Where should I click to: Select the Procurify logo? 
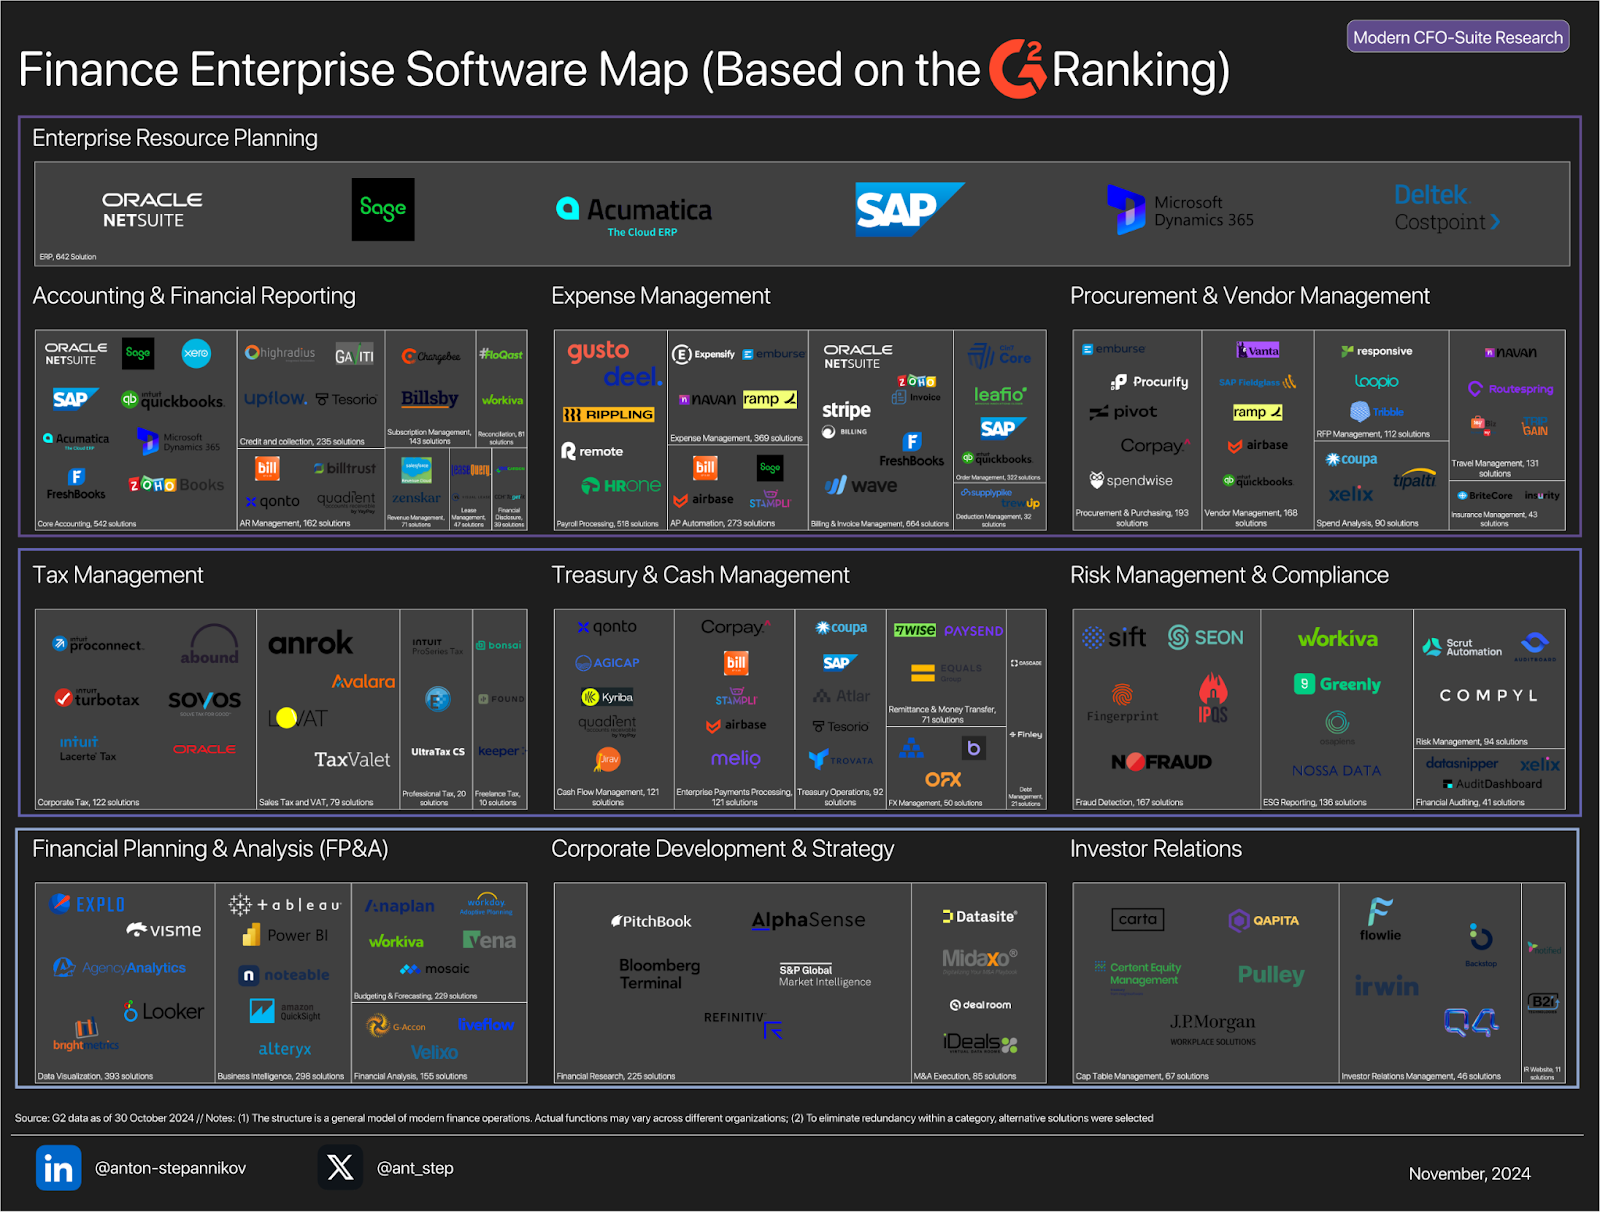coord(1149,382)
